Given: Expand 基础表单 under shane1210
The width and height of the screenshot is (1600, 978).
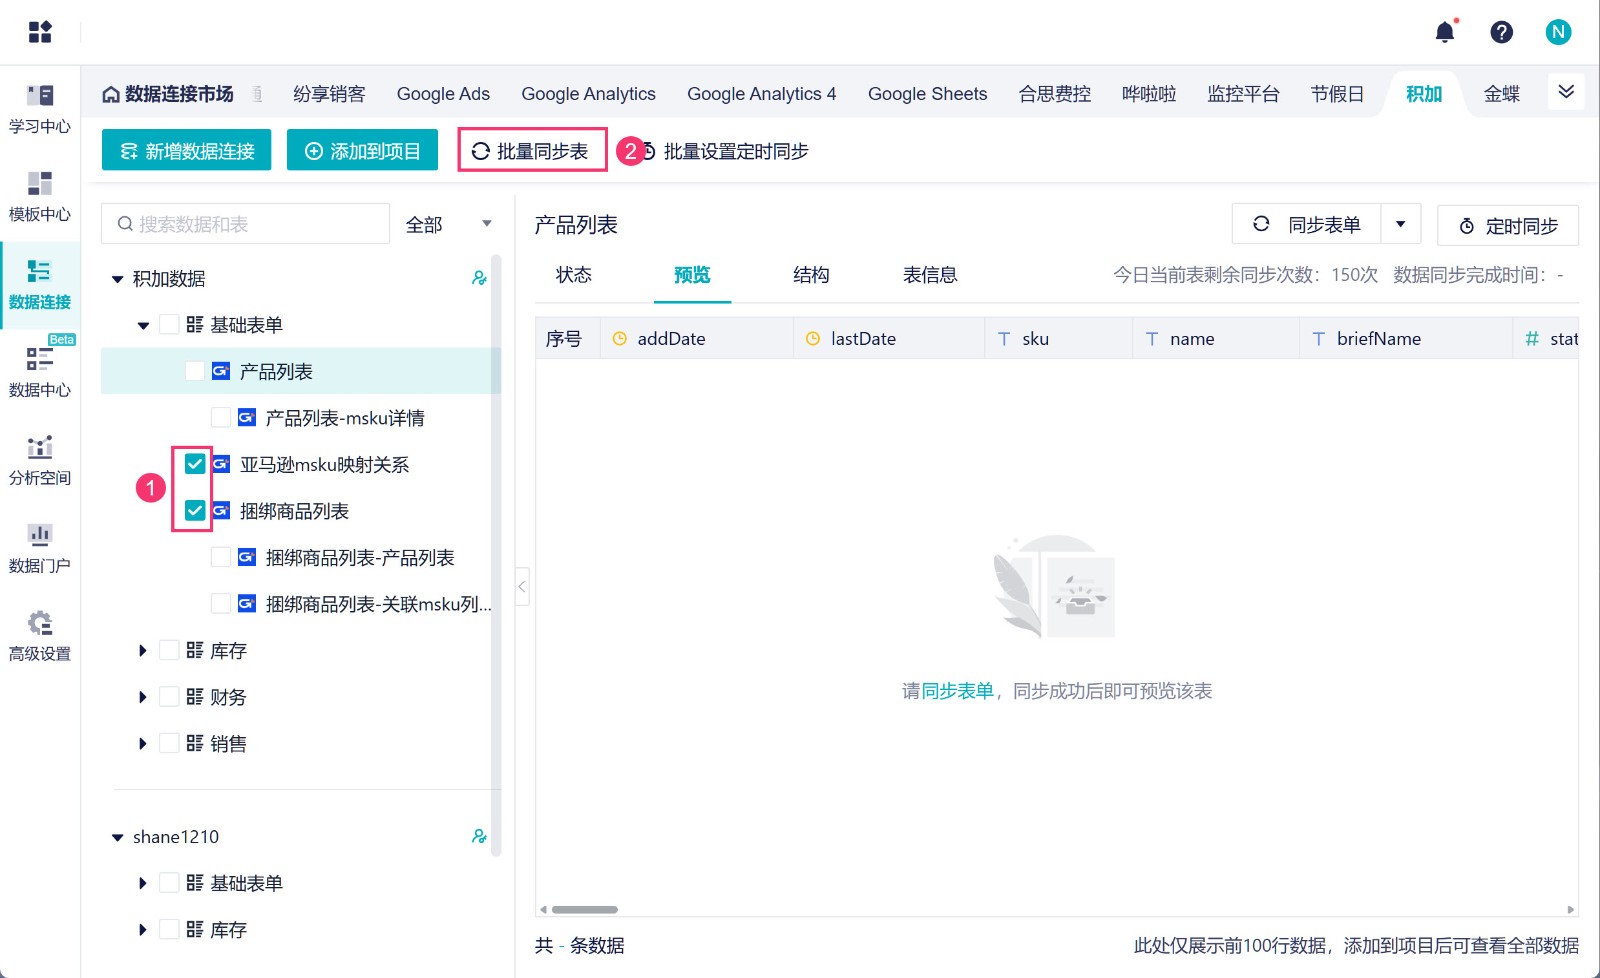Looking at the screenshot, I should click(x=143, y=883).
